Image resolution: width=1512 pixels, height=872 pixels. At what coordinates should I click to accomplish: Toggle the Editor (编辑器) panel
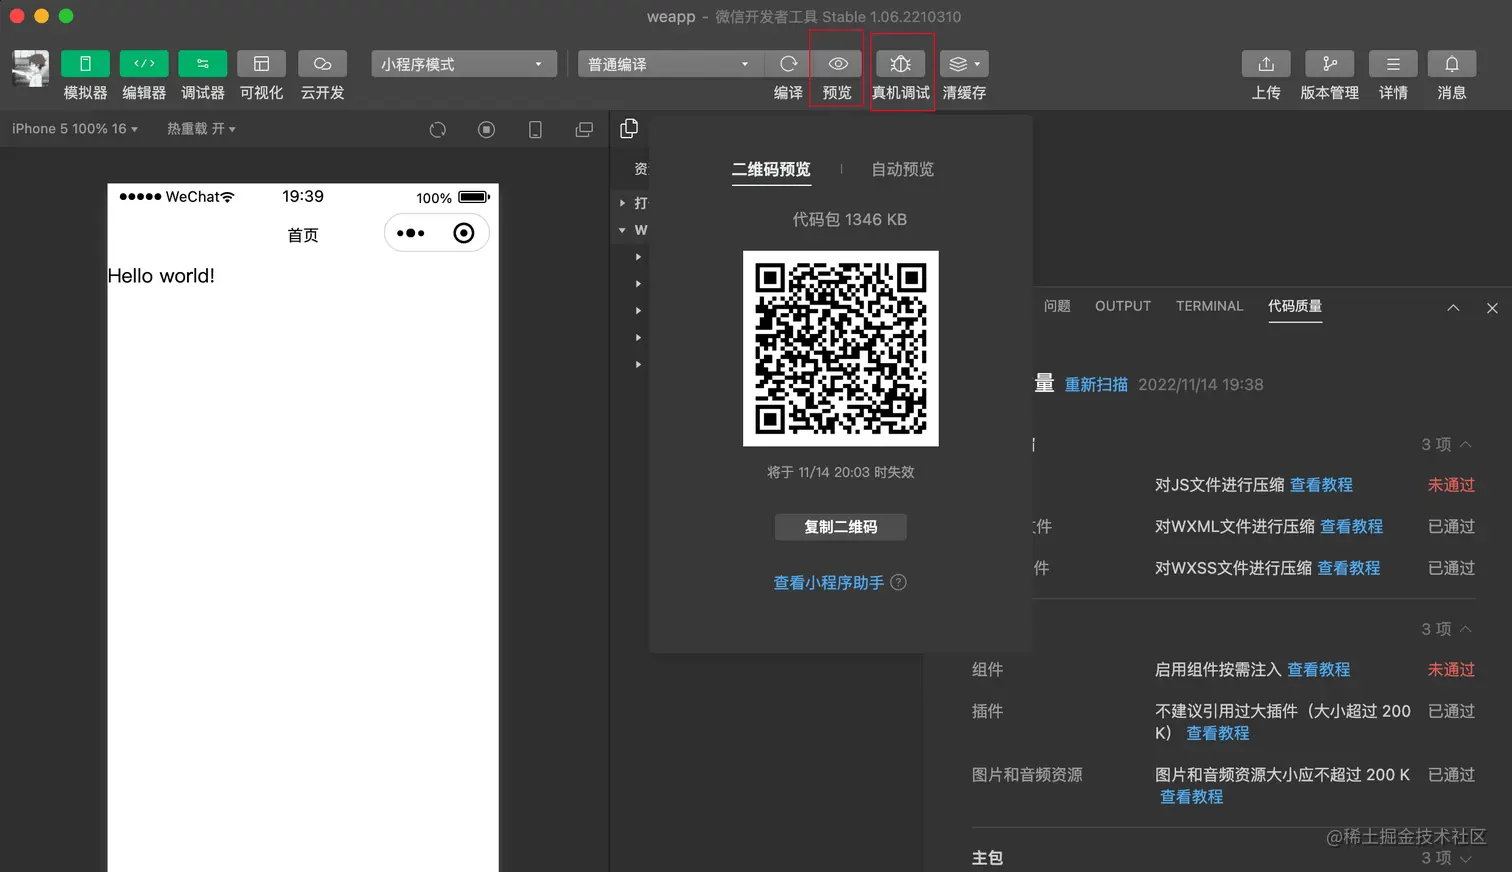pos(144,64)
